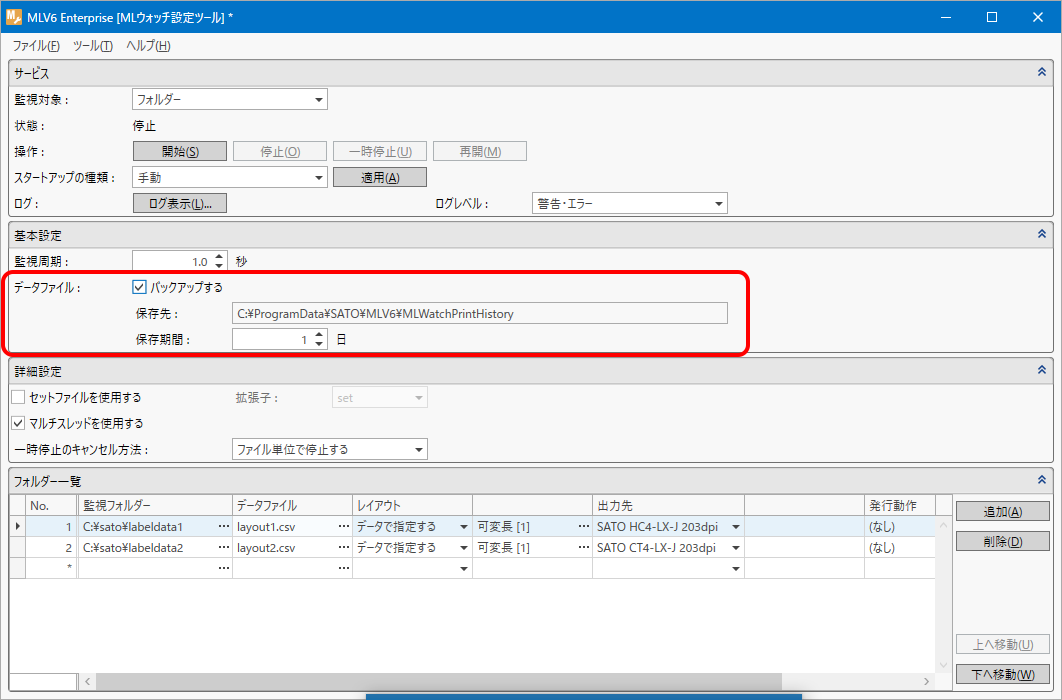Viewport: 1062px width, 700px height.
Task: Toggle the バックアップする checkbox
Action: (140, 287)
